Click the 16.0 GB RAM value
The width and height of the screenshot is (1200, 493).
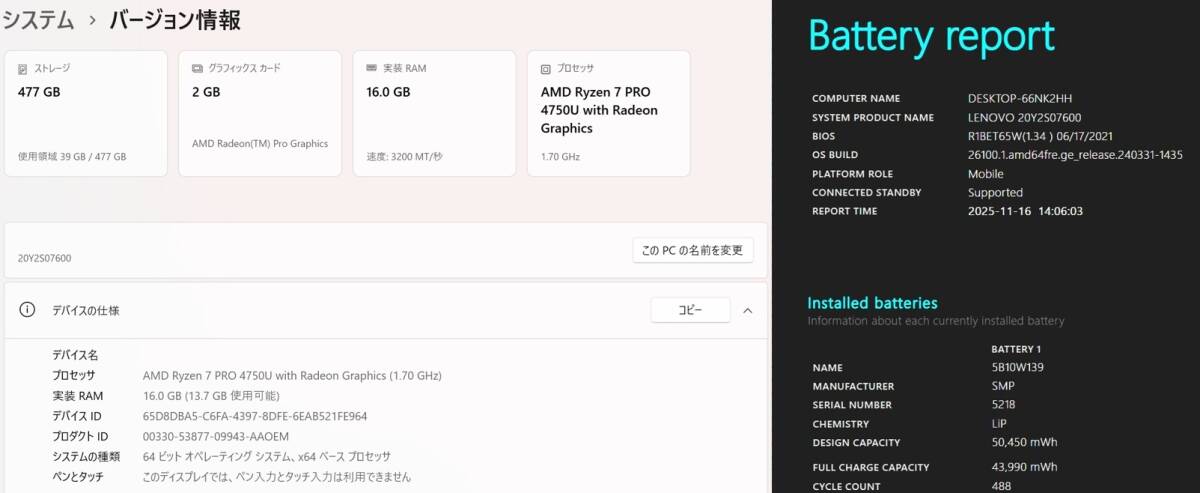(x=388, y=92)
